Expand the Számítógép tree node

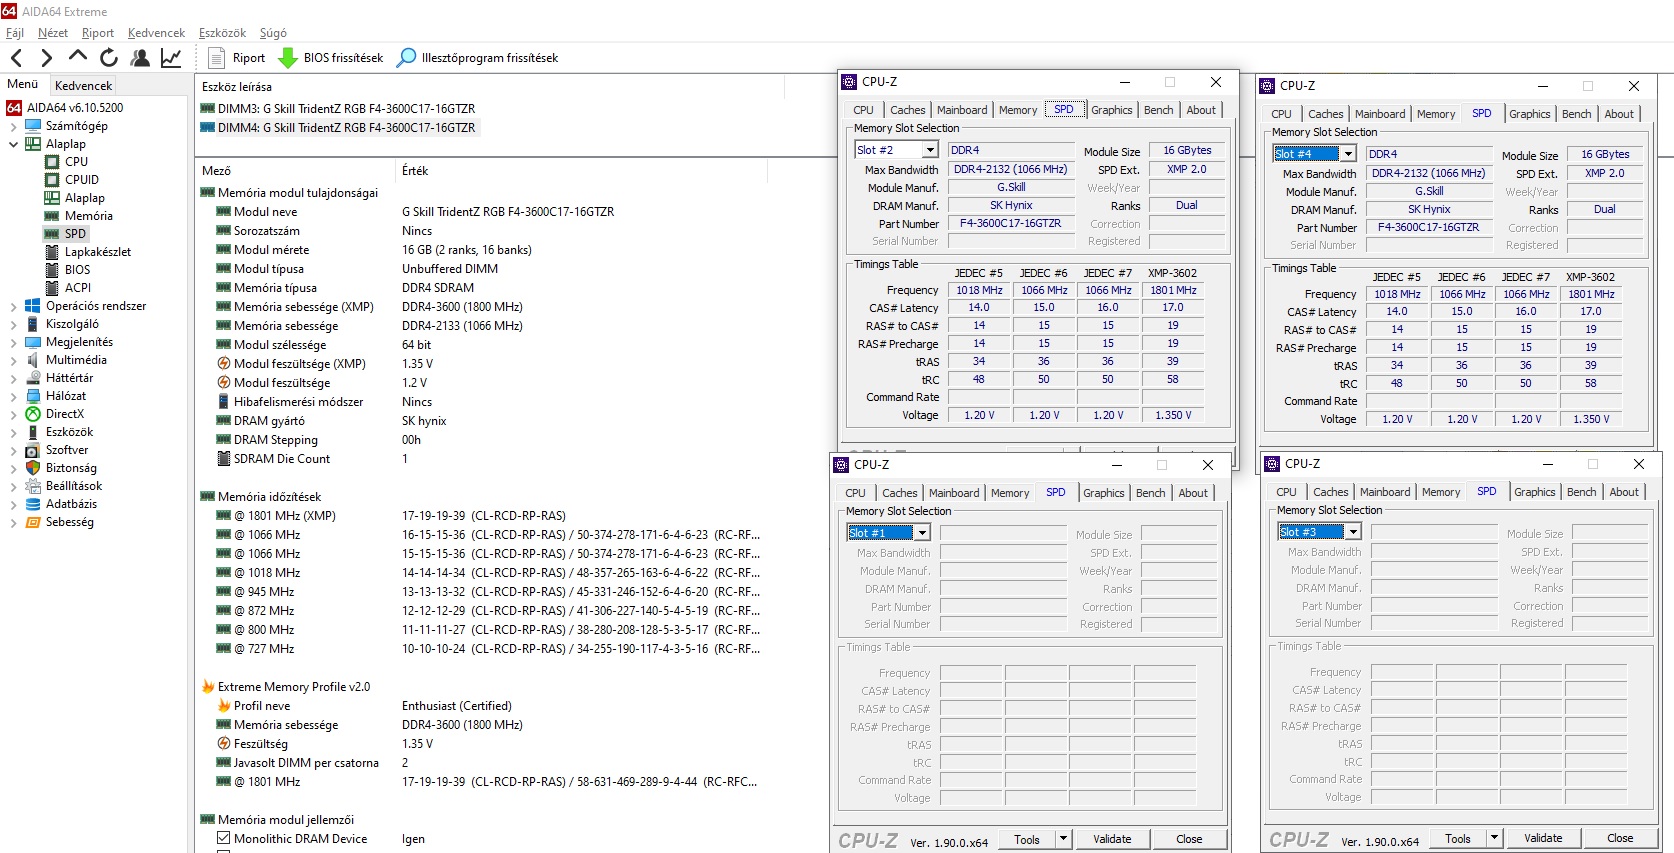pyautogui.click(x=13, y=127)
